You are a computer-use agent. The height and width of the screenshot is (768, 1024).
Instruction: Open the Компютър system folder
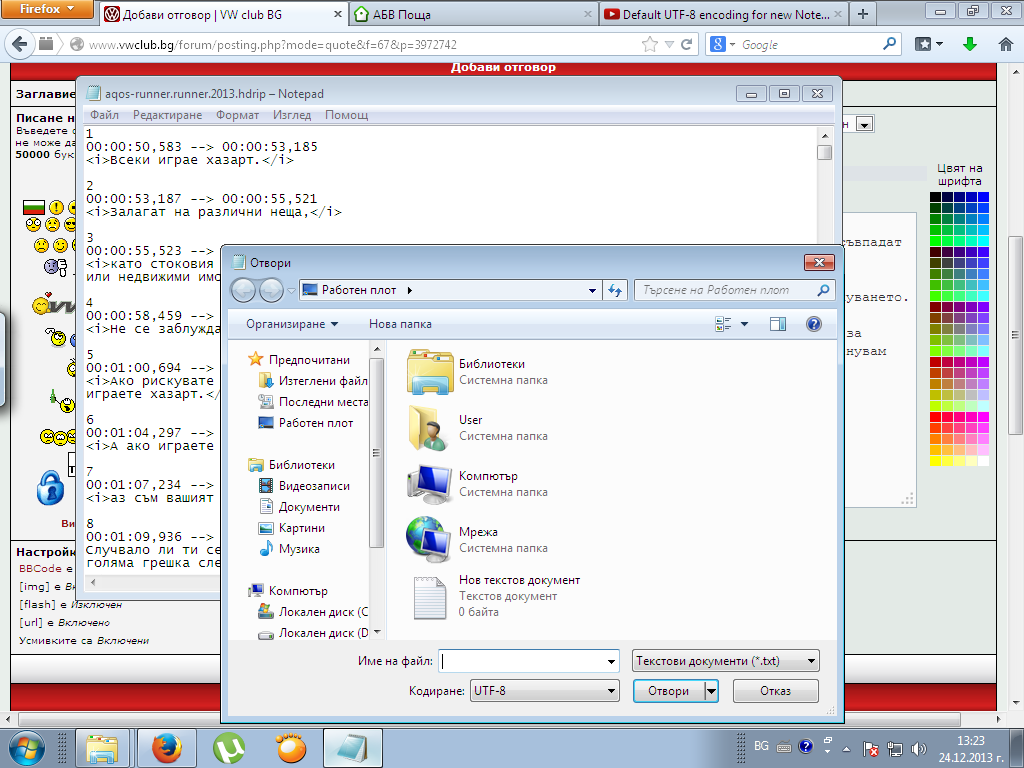coord(431,484)
